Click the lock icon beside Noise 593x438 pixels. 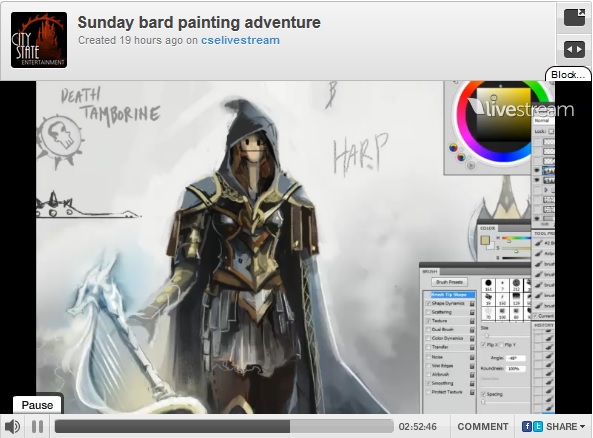click(472, 357)
